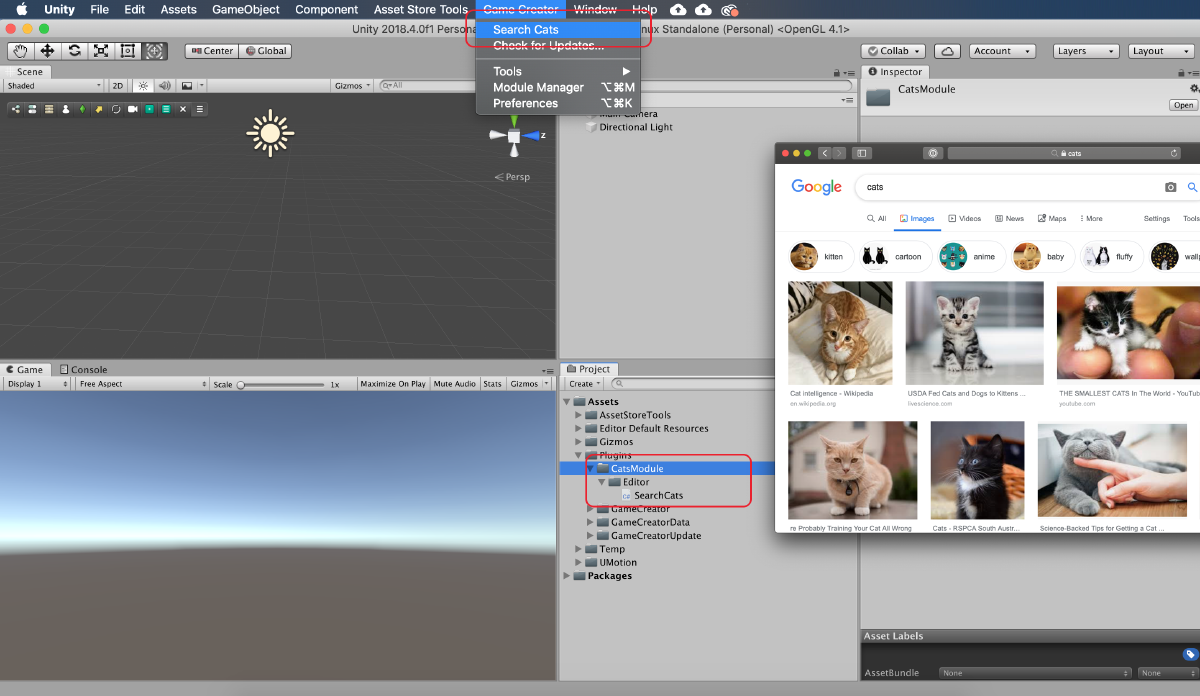This screenshot has height=696, width=1200.
Task: Open the Inspector gear settings icon
Action: pos(1193,89)
